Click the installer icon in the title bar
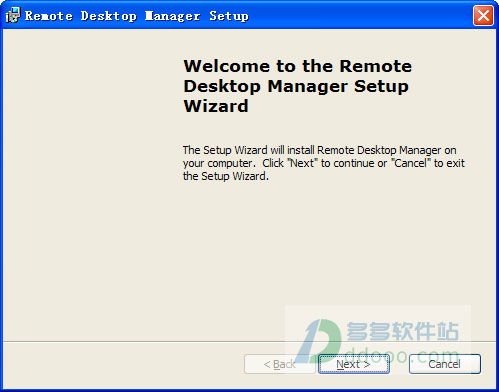Image resolution: width=499 pixels, height=392 pixels. click(13, 16)
